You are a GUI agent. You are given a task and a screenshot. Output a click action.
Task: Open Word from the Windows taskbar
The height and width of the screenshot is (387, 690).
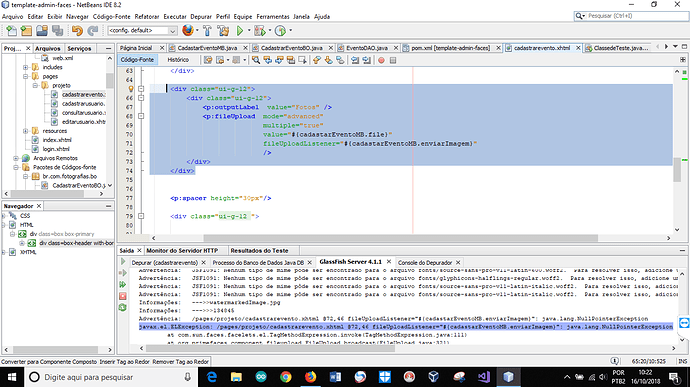coord(335,377)
